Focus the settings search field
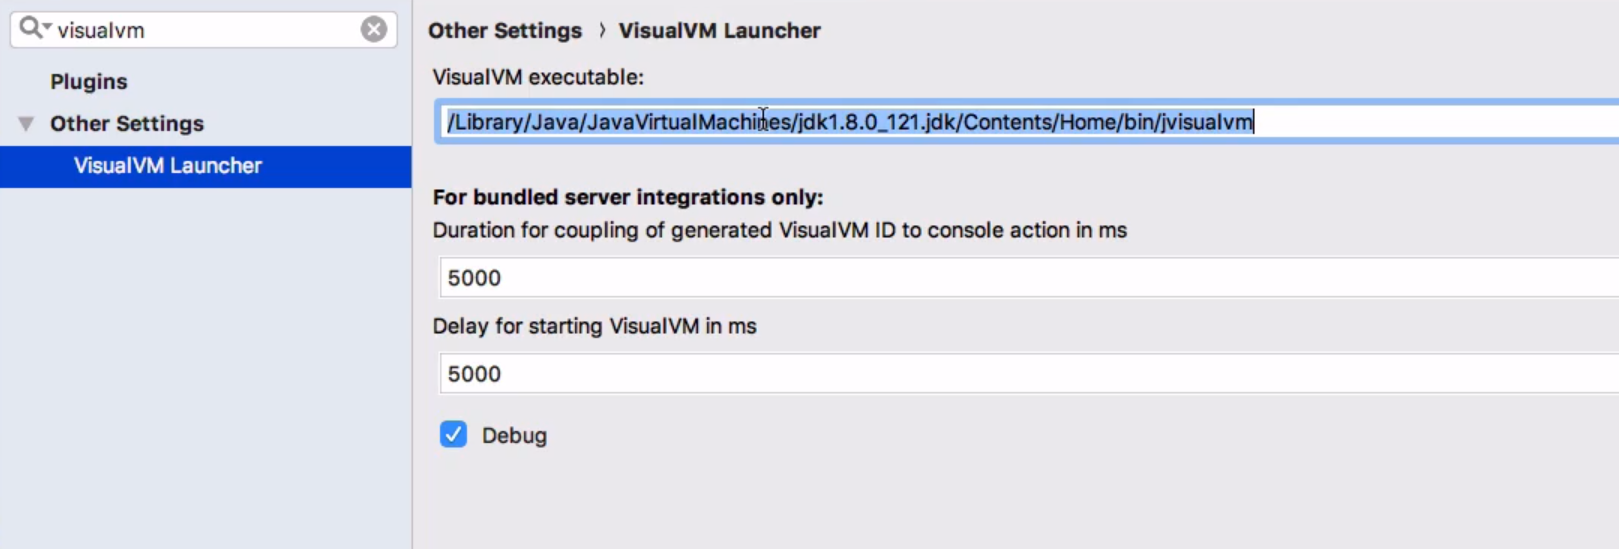 pos(200,30)
